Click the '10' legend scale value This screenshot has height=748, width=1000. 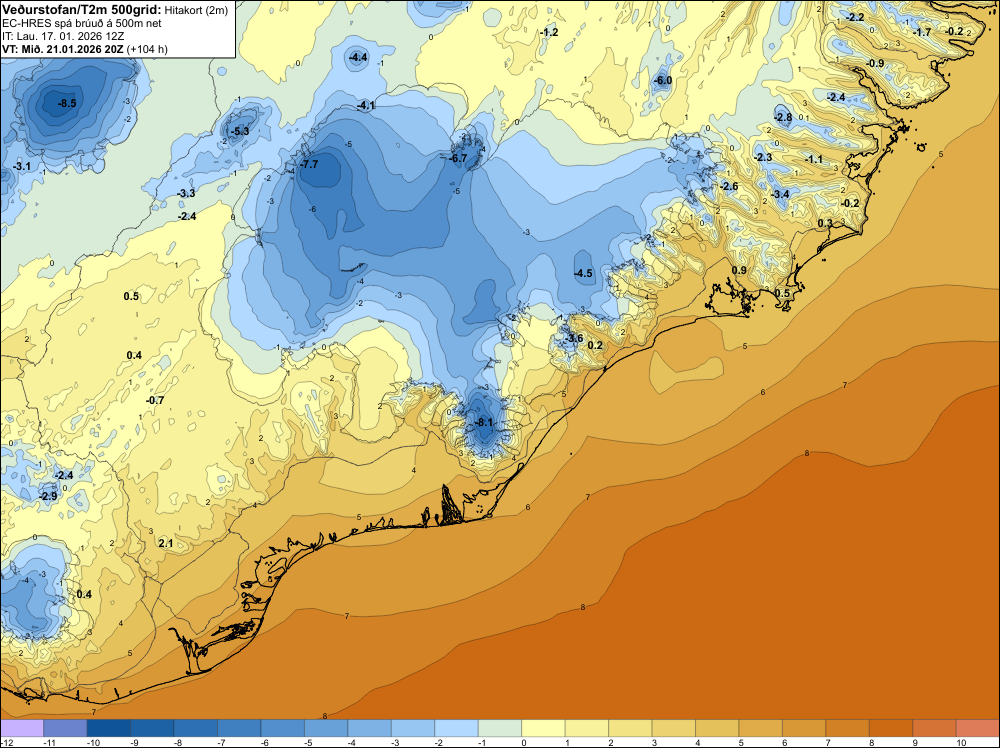point(961,742)
